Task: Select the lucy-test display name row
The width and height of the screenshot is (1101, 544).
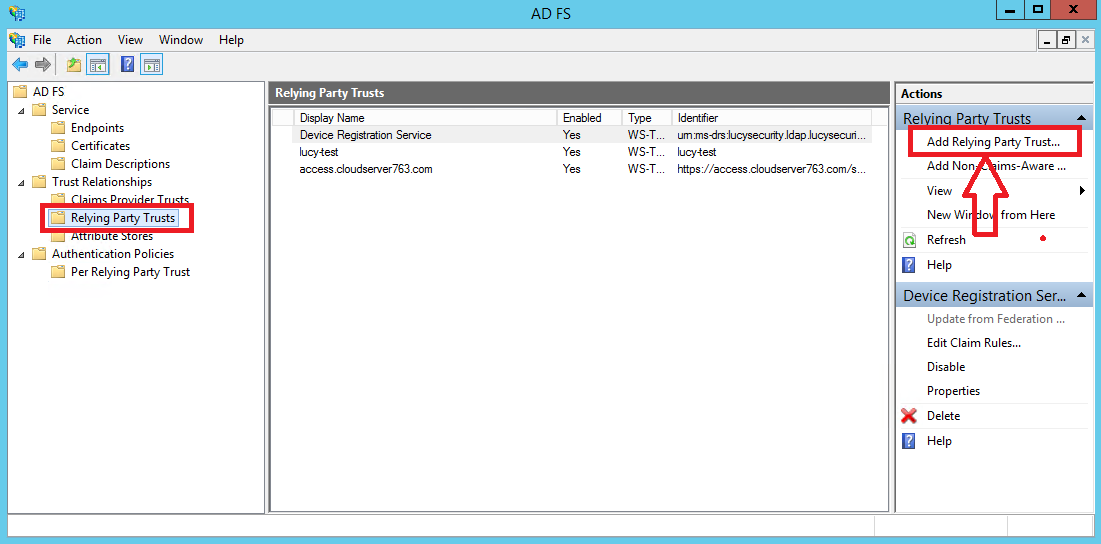Action: click(319, 152)
